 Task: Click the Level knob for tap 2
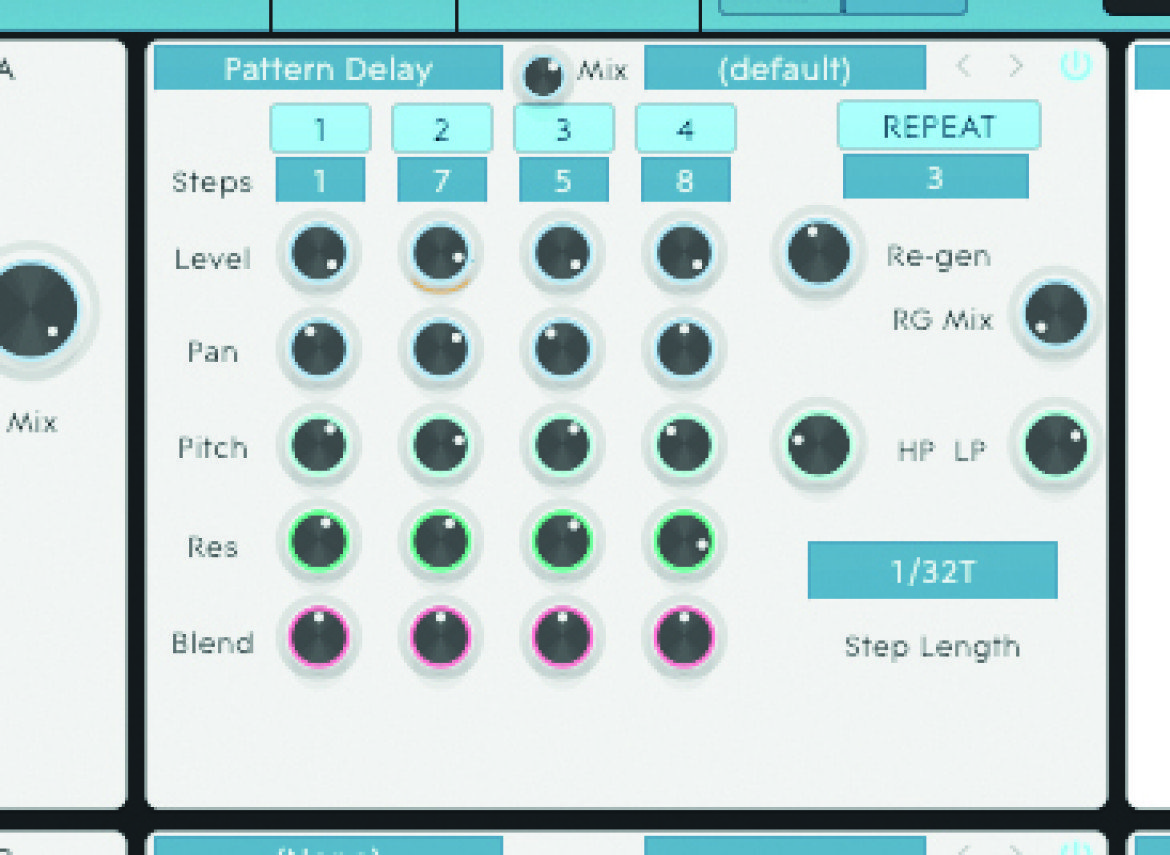[441, 254]
